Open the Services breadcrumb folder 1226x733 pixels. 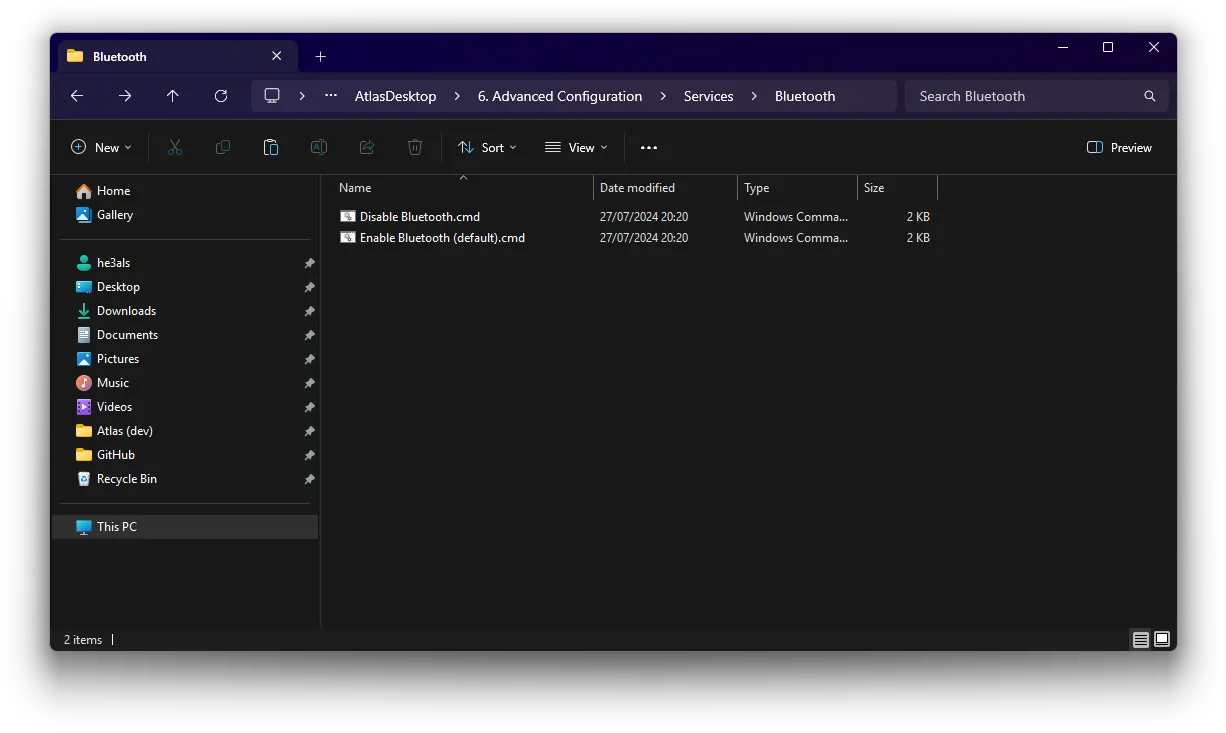[x=708, y=96]
